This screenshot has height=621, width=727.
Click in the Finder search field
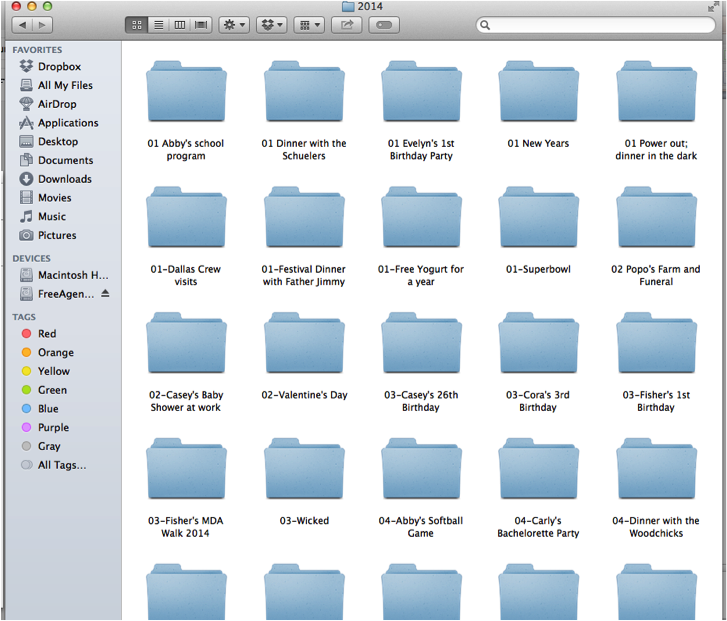tap(596, 25)
